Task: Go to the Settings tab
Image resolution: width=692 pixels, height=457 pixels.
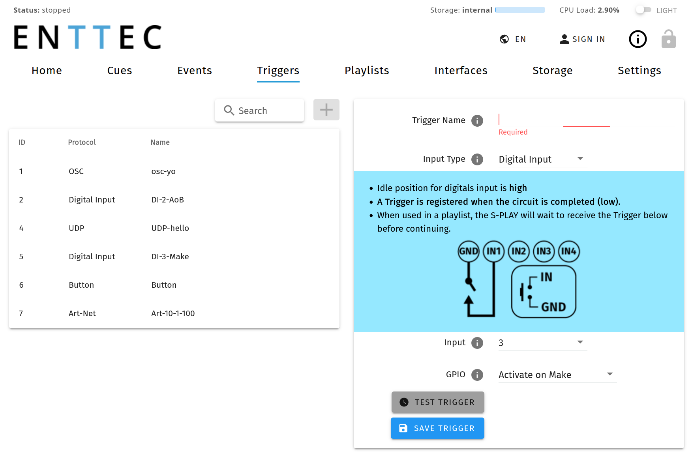Action: tap(639, 71)
